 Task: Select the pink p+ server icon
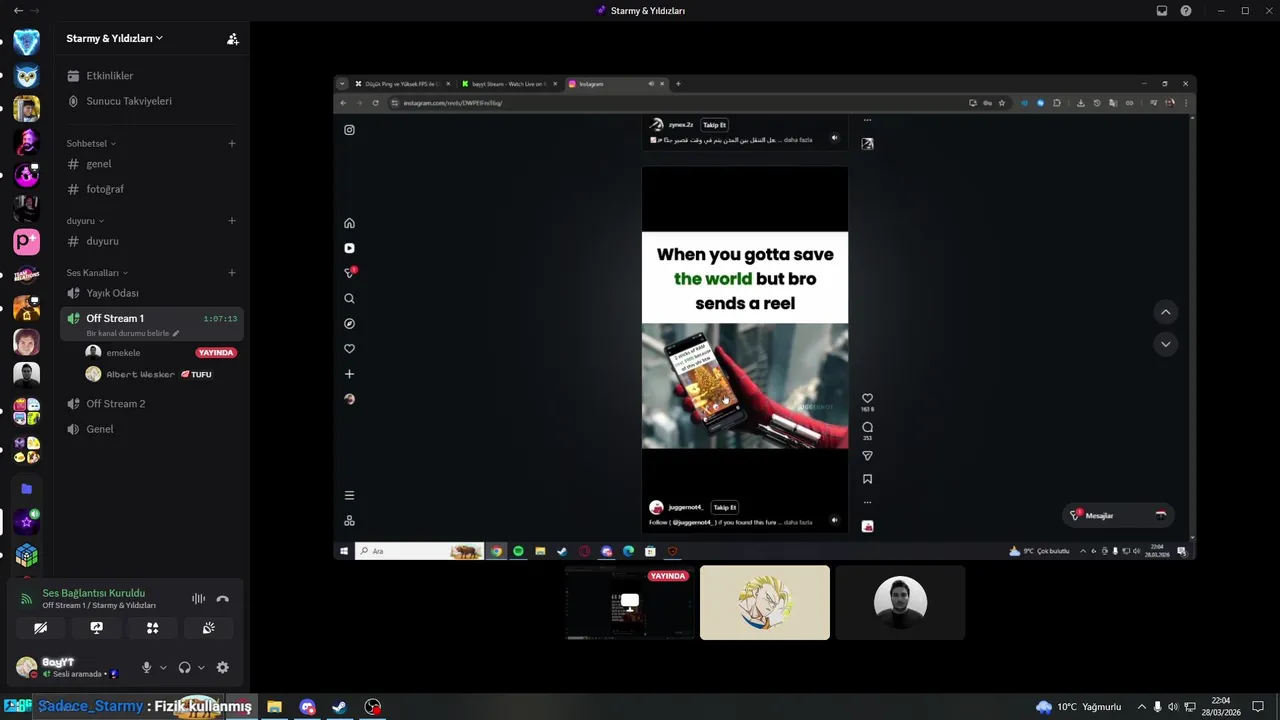(x=27, y=241)
